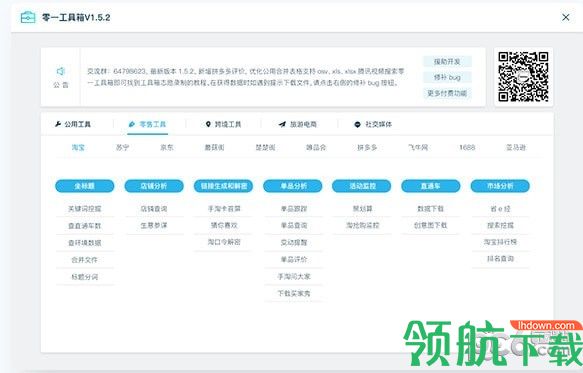Open the 单品跟踪 tool

click(294, 209)
